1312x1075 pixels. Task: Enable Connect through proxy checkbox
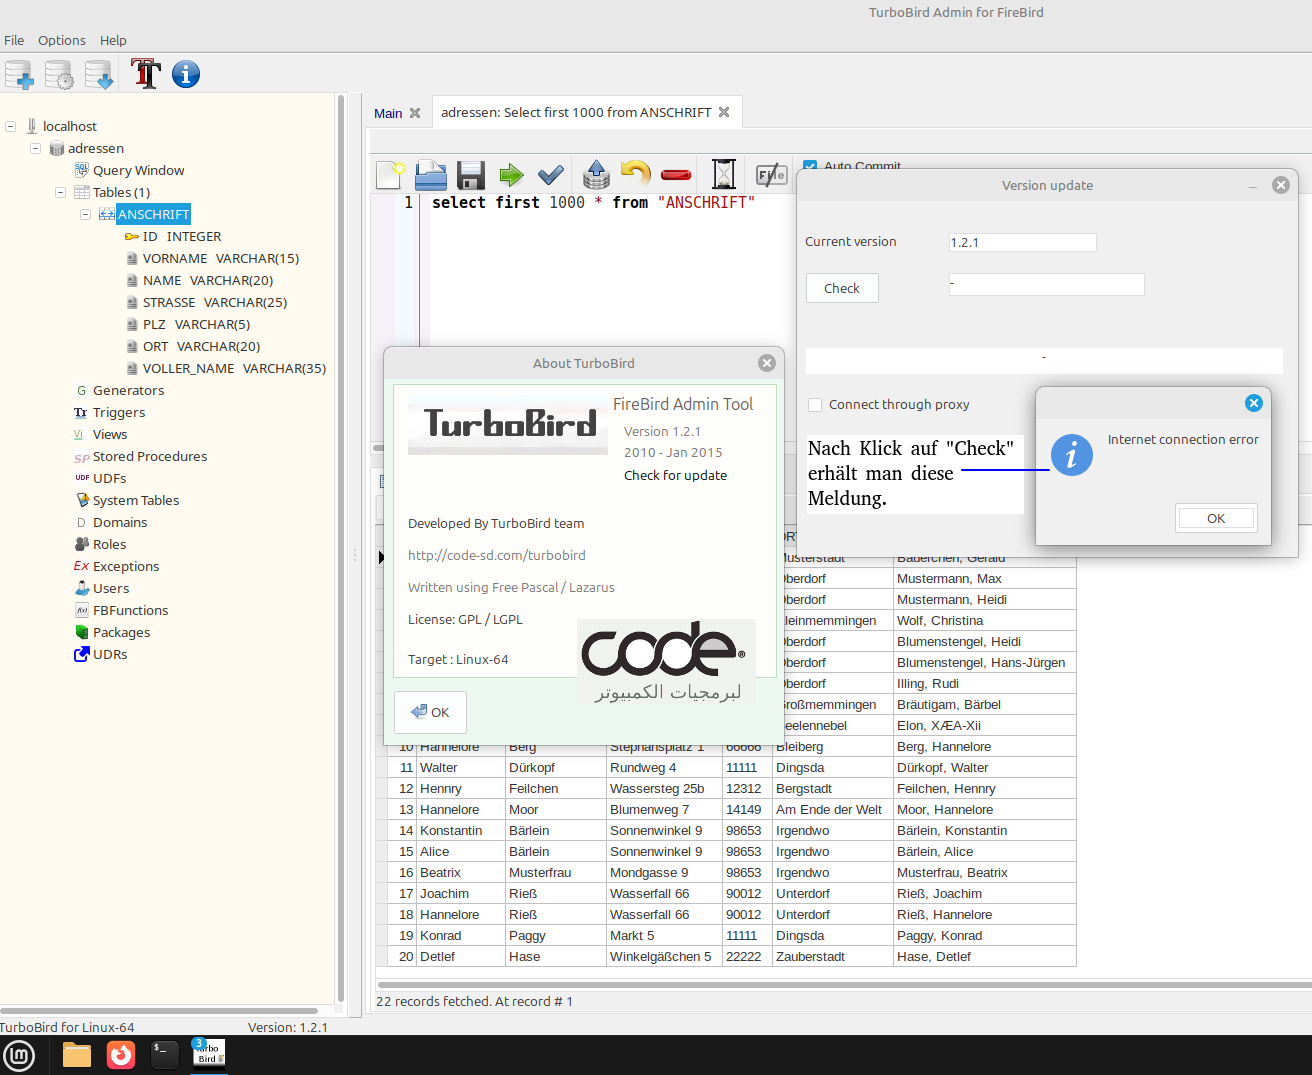(815, 405)
